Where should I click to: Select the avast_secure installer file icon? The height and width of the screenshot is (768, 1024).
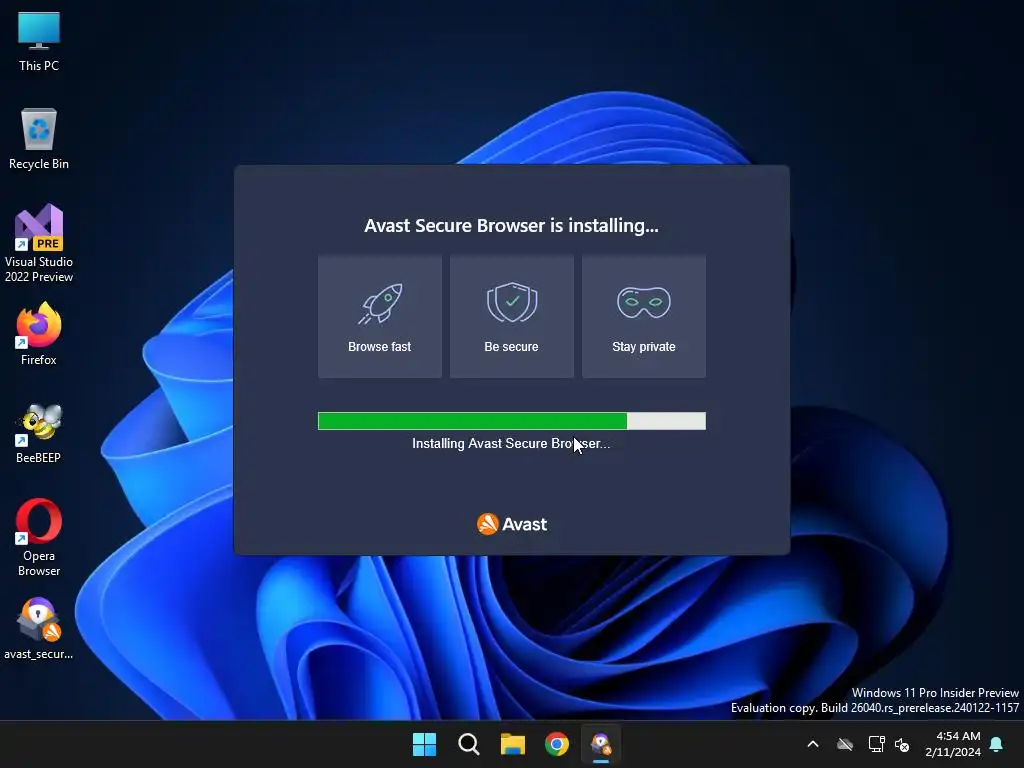39,628
